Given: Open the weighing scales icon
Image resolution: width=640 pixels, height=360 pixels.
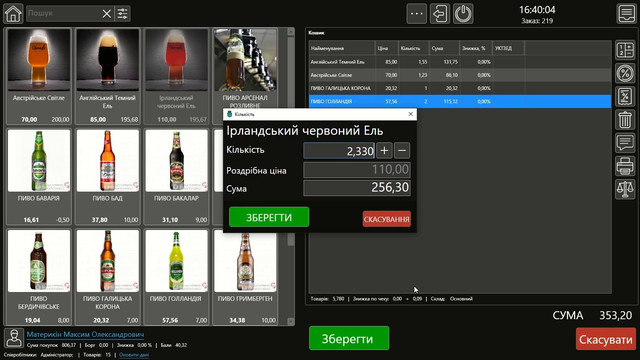Looking at the screenshot, I should click(x=625, y=189).
